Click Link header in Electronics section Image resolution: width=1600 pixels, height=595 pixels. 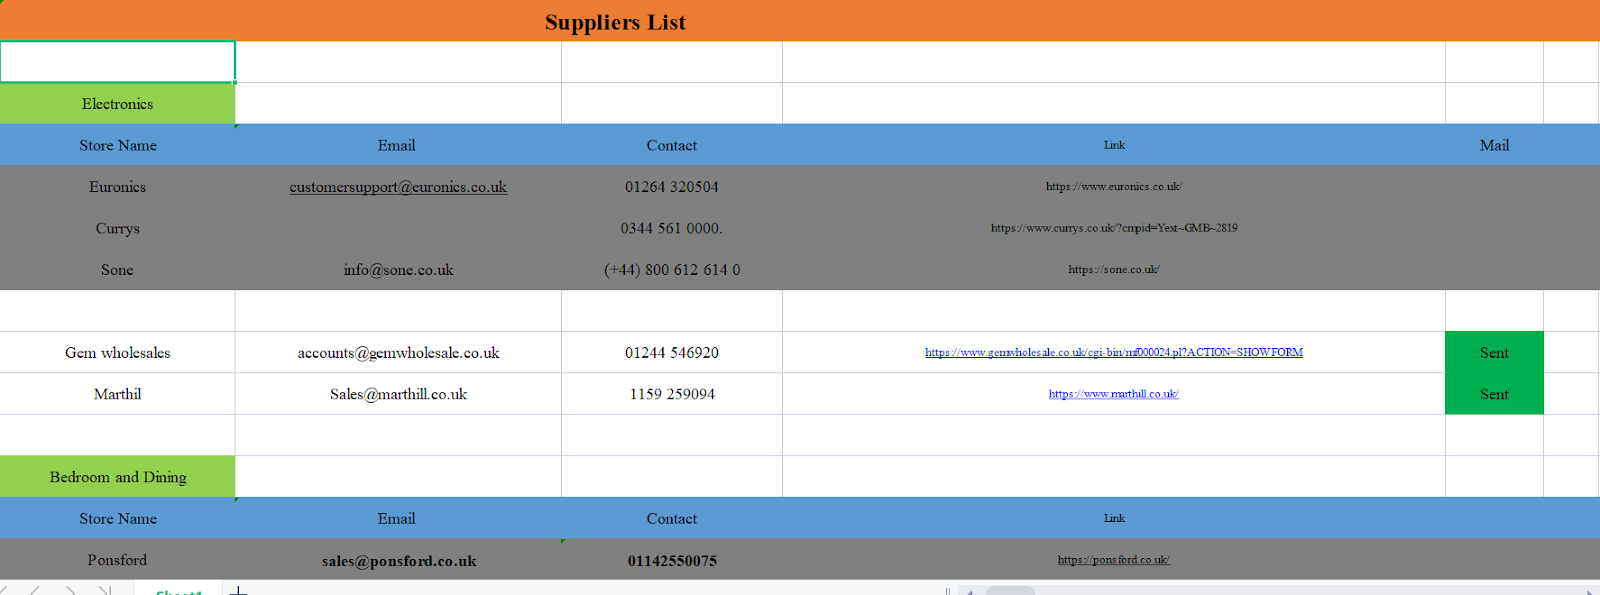point(1114,145)
